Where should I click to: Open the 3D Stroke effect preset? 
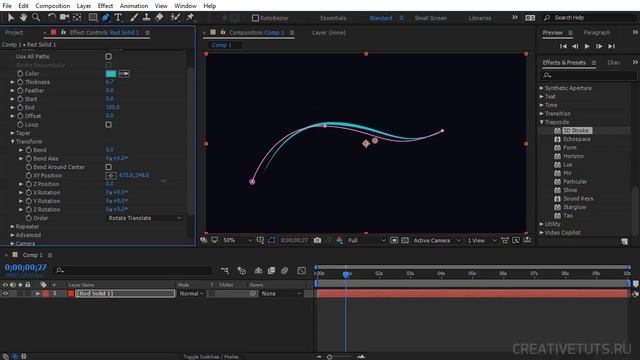pyautogui.click(x=576, y=131)
